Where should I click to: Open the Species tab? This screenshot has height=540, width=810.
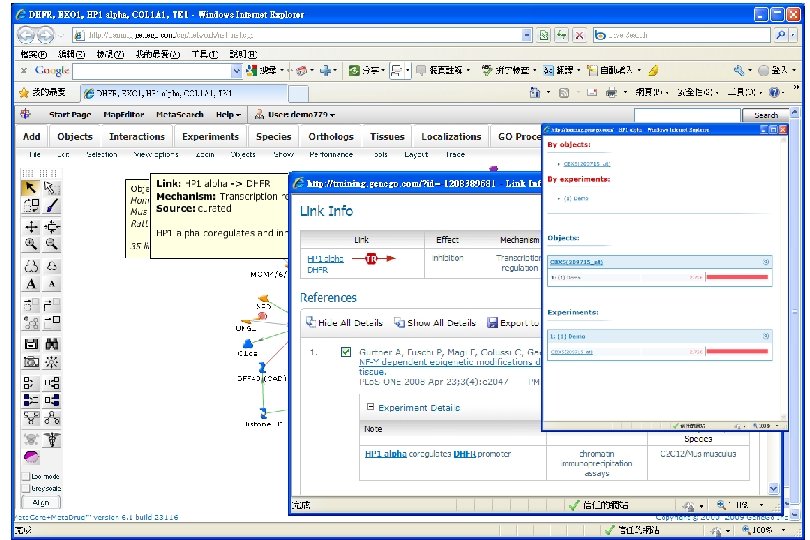coord(273,136)
